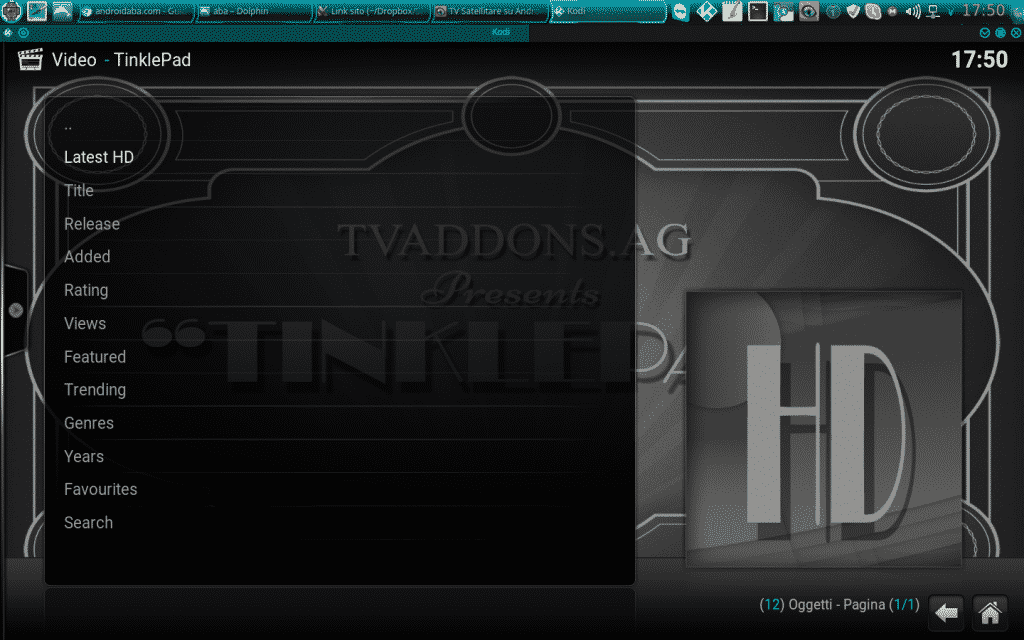Open the Featured category
Viewport: 1024px width, 640px height.
pyautogui.click(x=340, y=357)
